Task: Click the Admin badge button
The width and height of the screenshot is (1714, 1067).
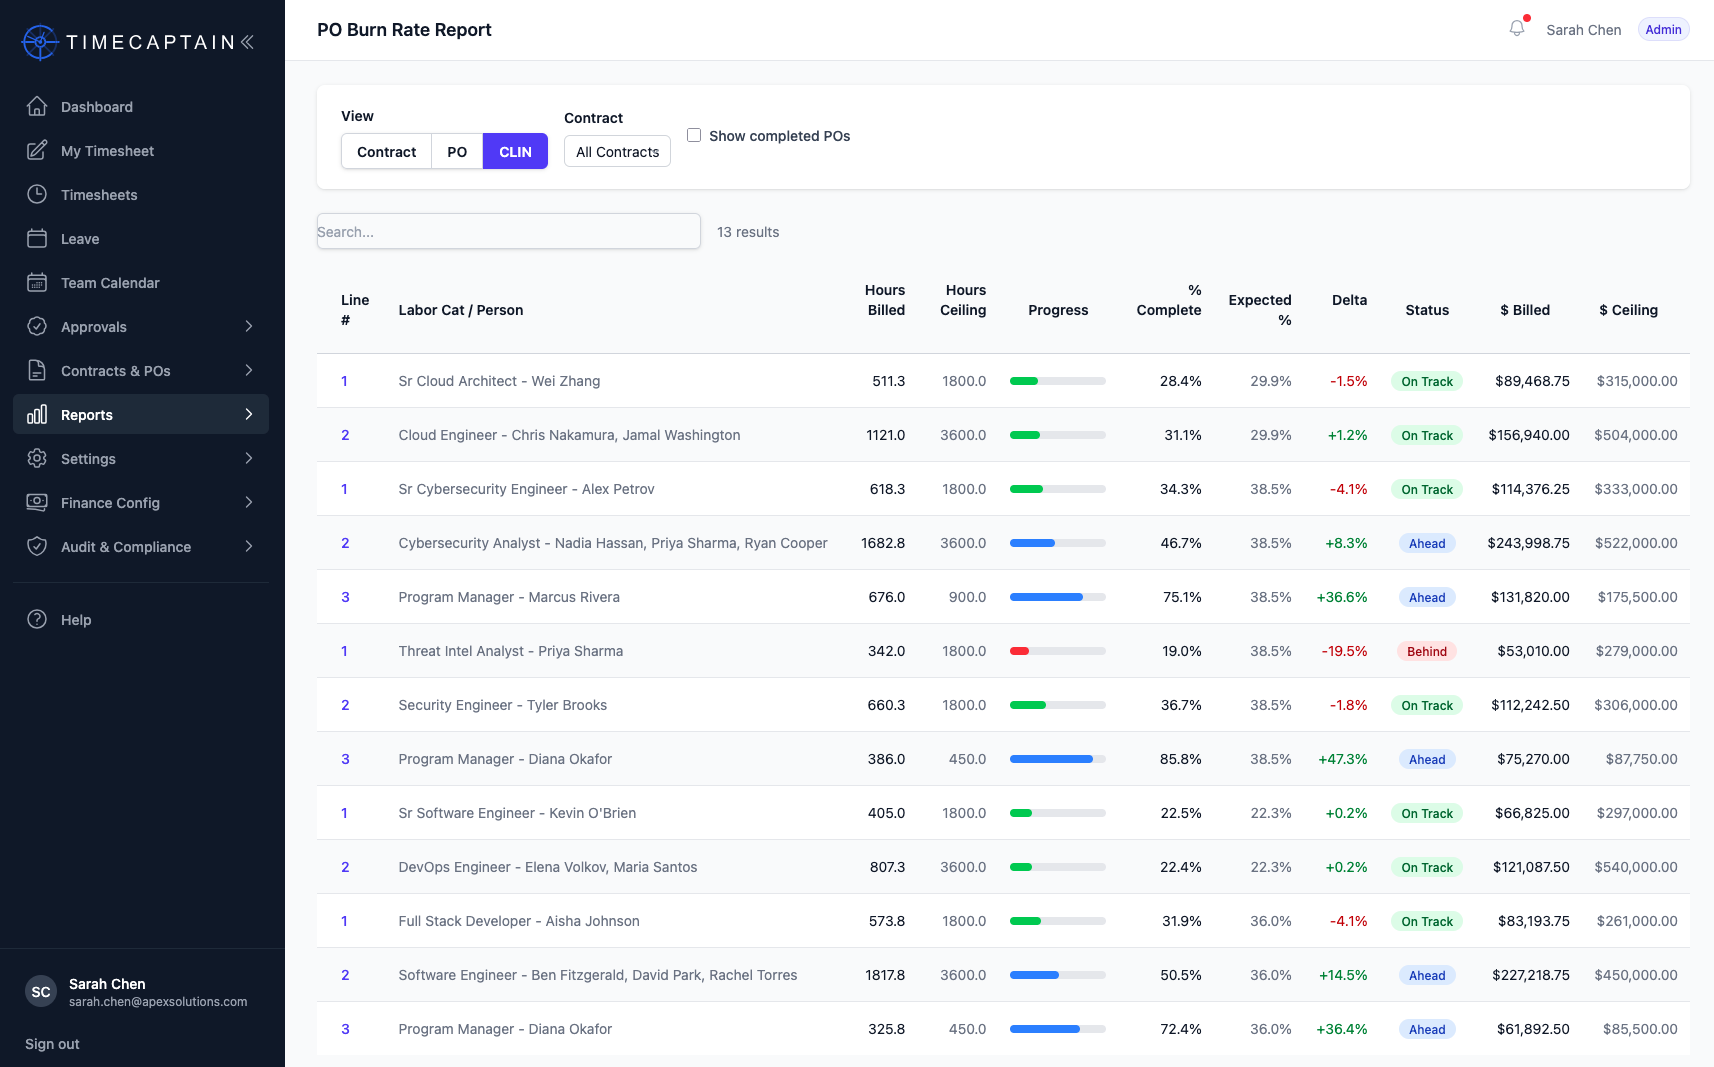Action: pyautogui.click(x=1663, y=29)
